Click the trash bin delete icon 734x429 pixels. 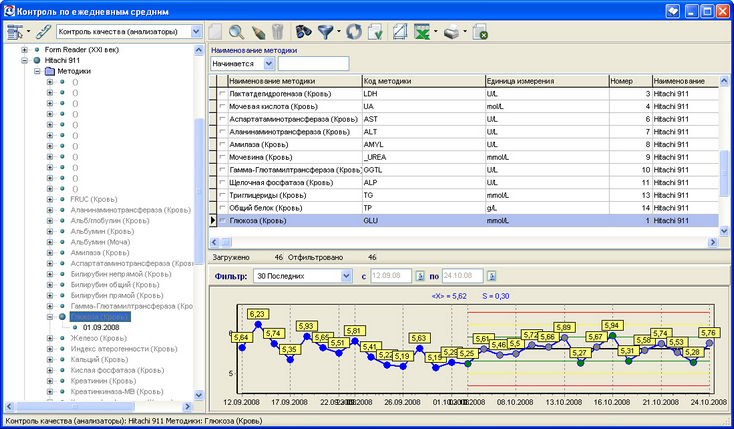coord(277,31)
